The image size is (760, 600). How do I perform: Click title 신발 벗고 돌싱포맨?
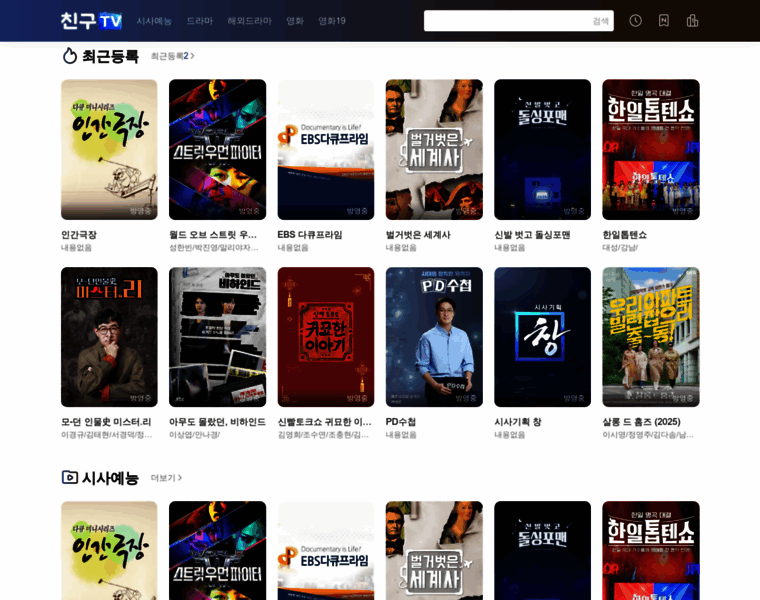(532, 235)
